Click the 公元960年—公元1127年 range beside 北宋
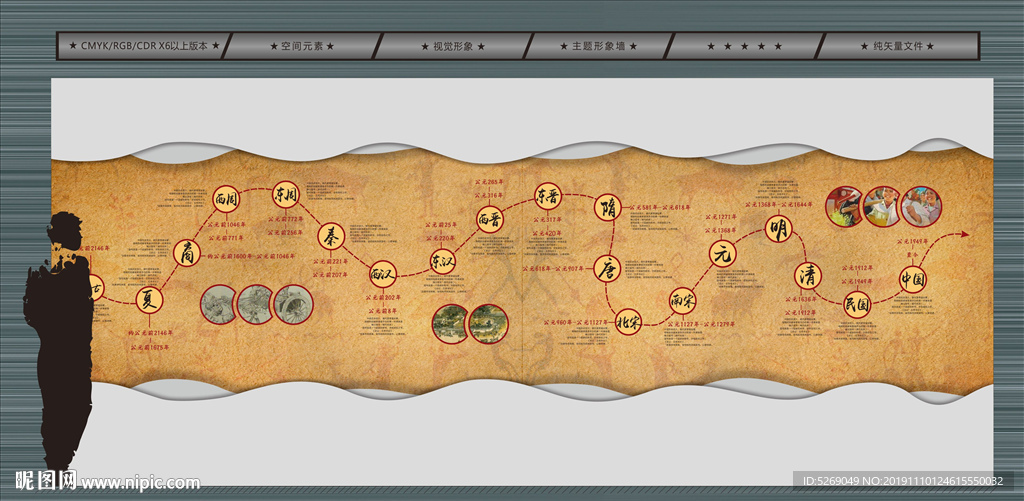The image size is (1024, 501). 577,321
